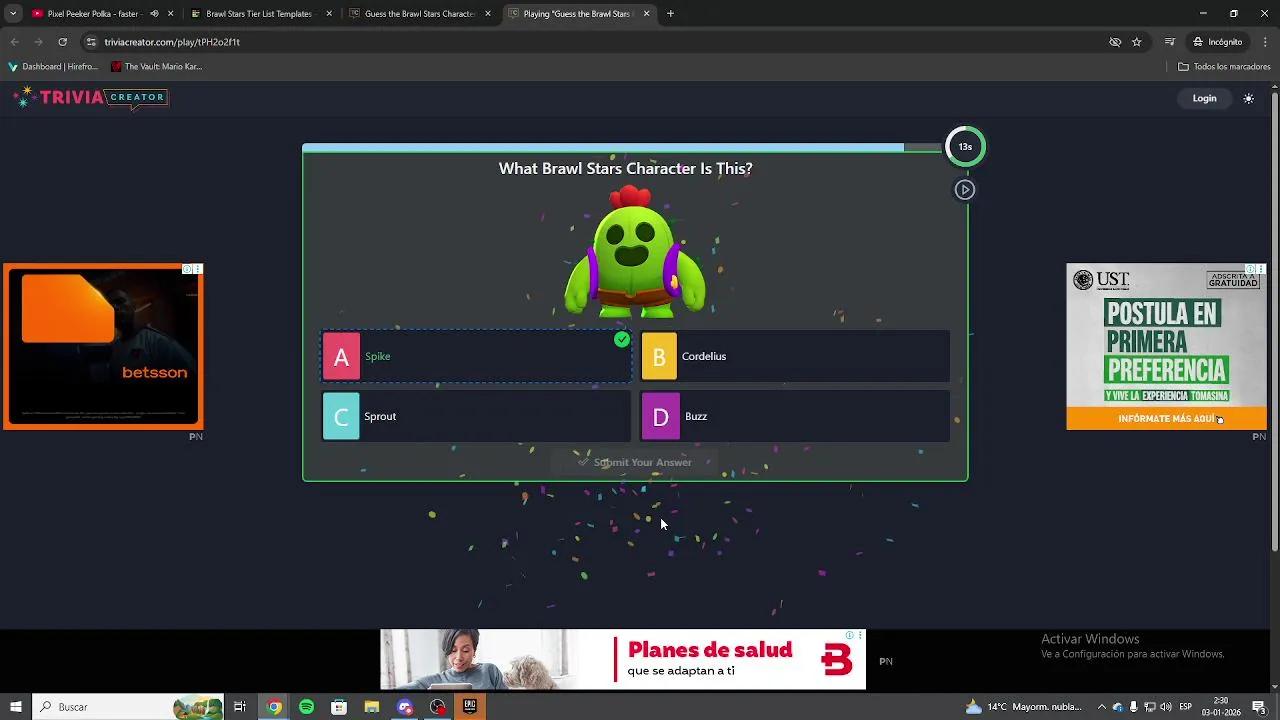Image resolution: width=1280 pixels, height=720 pixels.
Task: Click the betsson advertisement
Action: (x=103, y=347)
